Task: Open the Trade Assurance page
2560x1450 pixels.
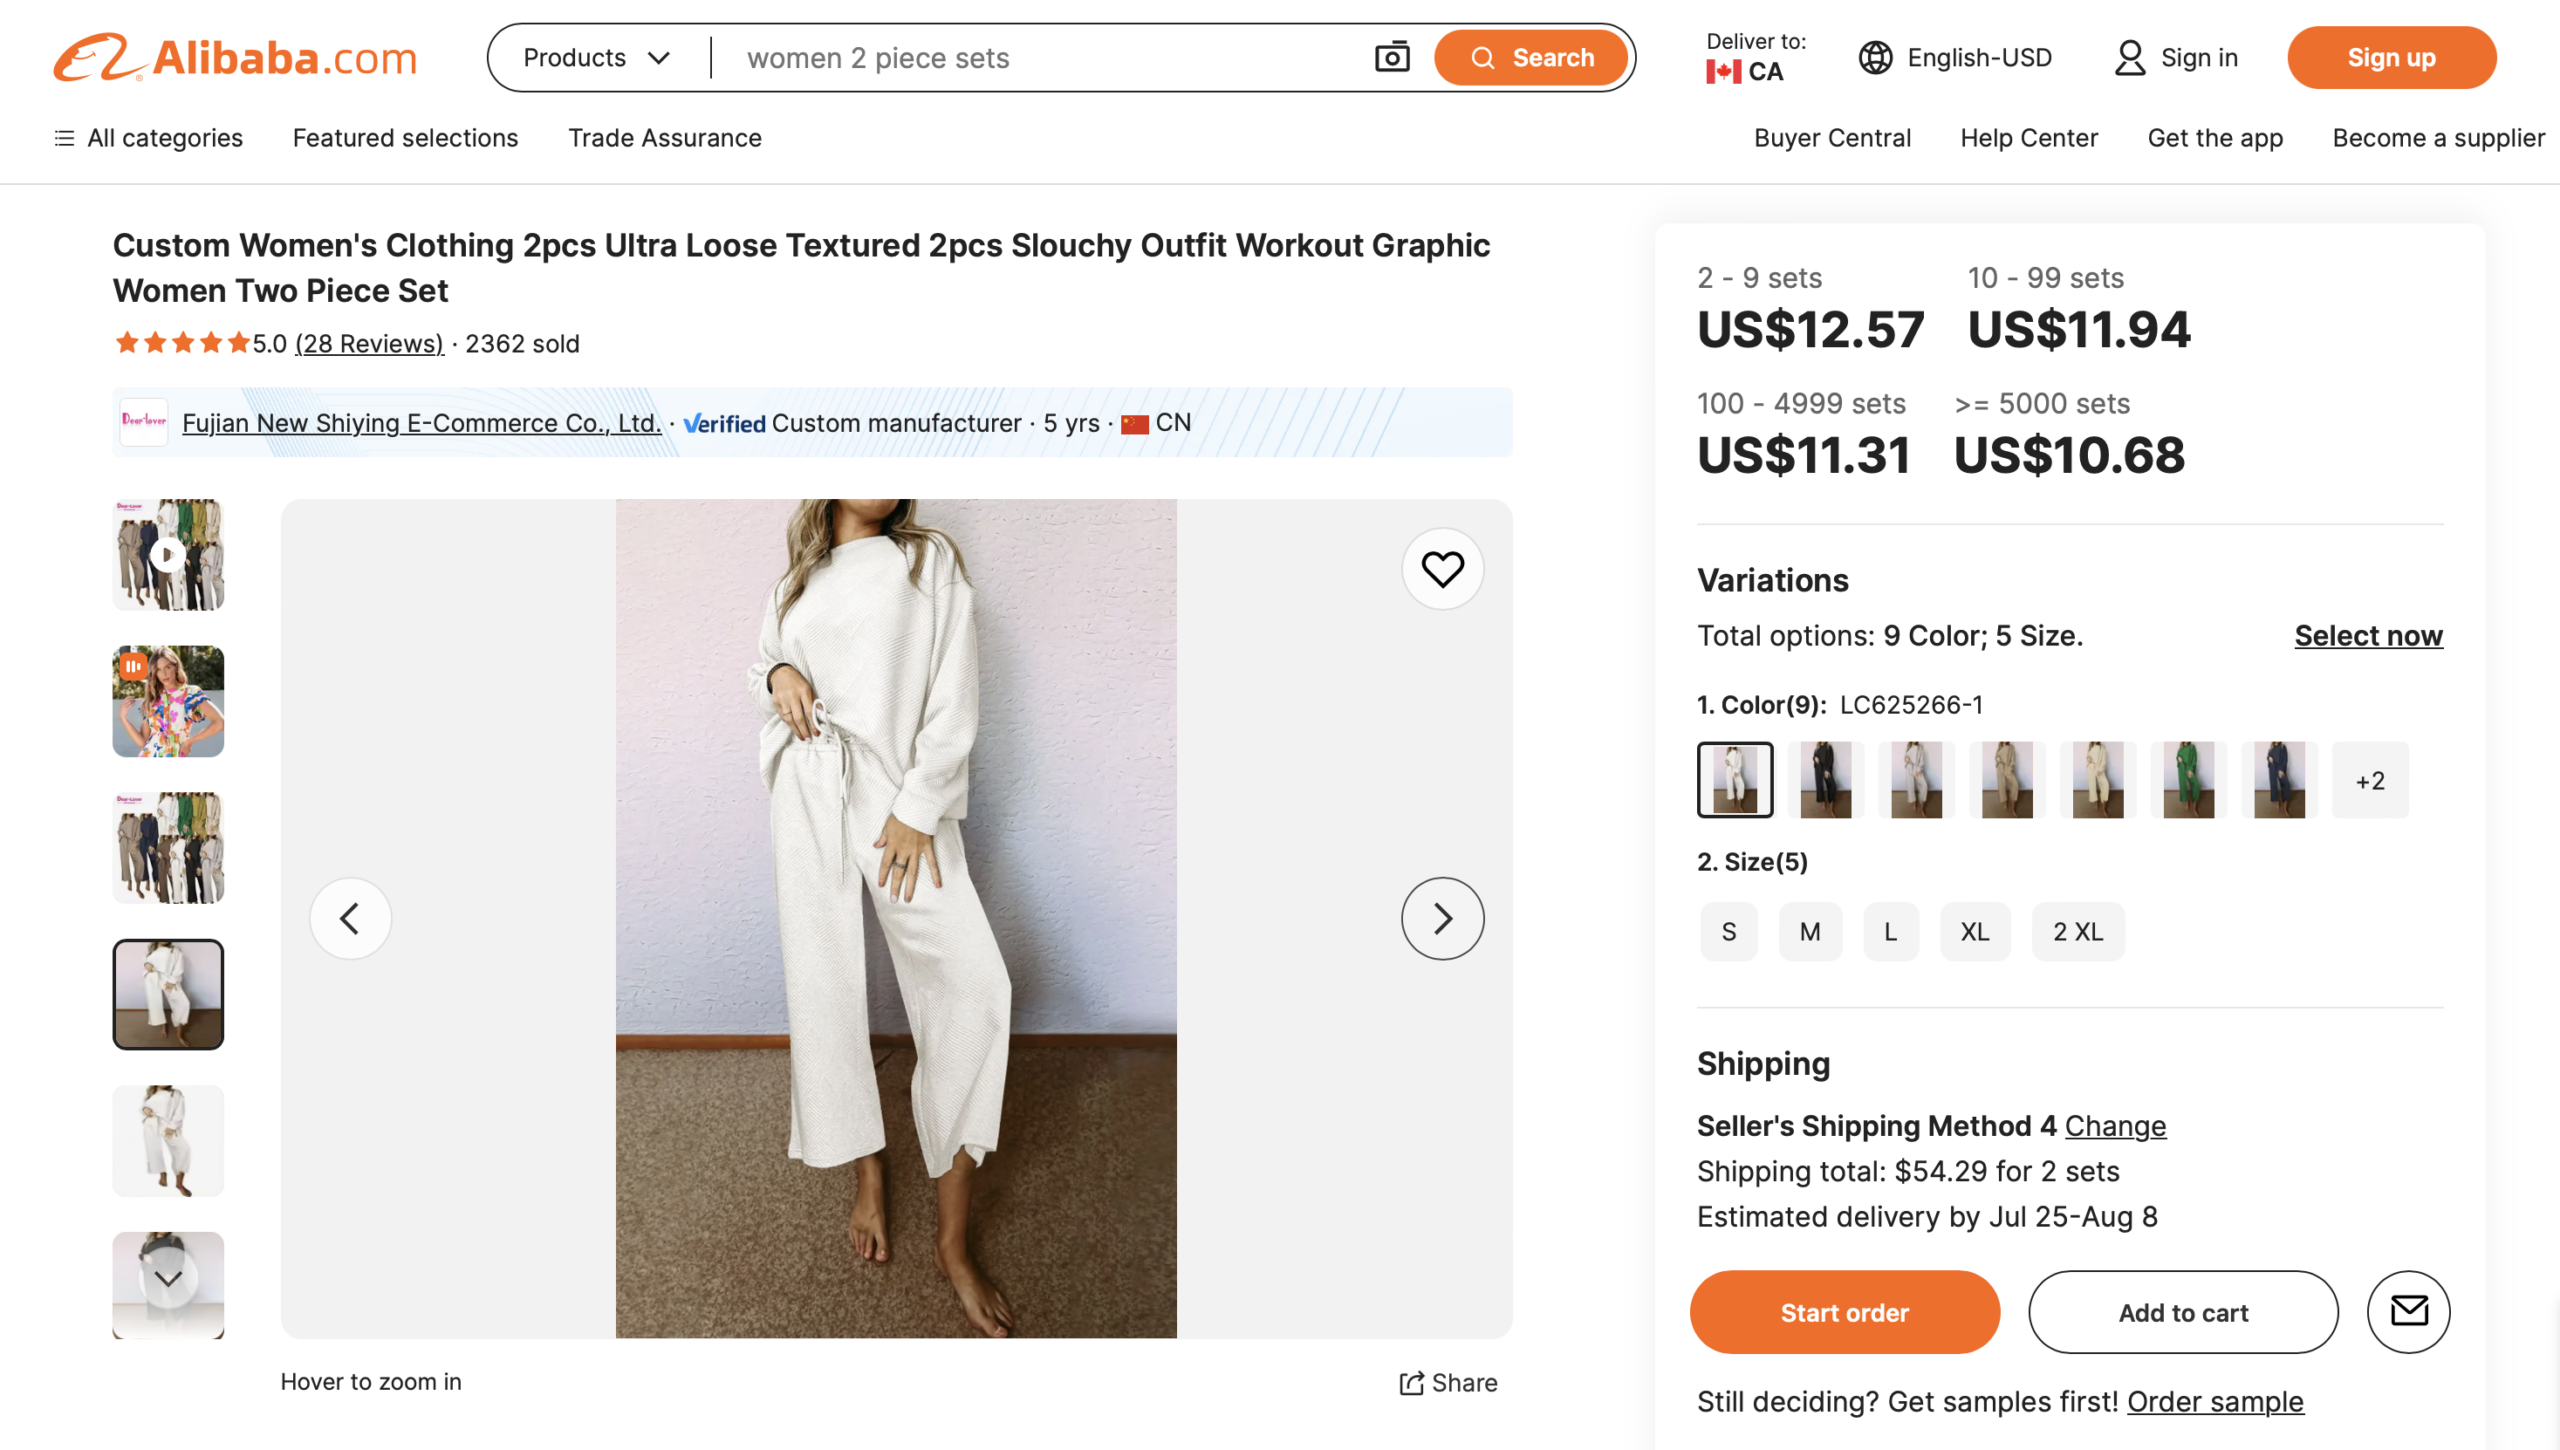Action: click(665, 138)
